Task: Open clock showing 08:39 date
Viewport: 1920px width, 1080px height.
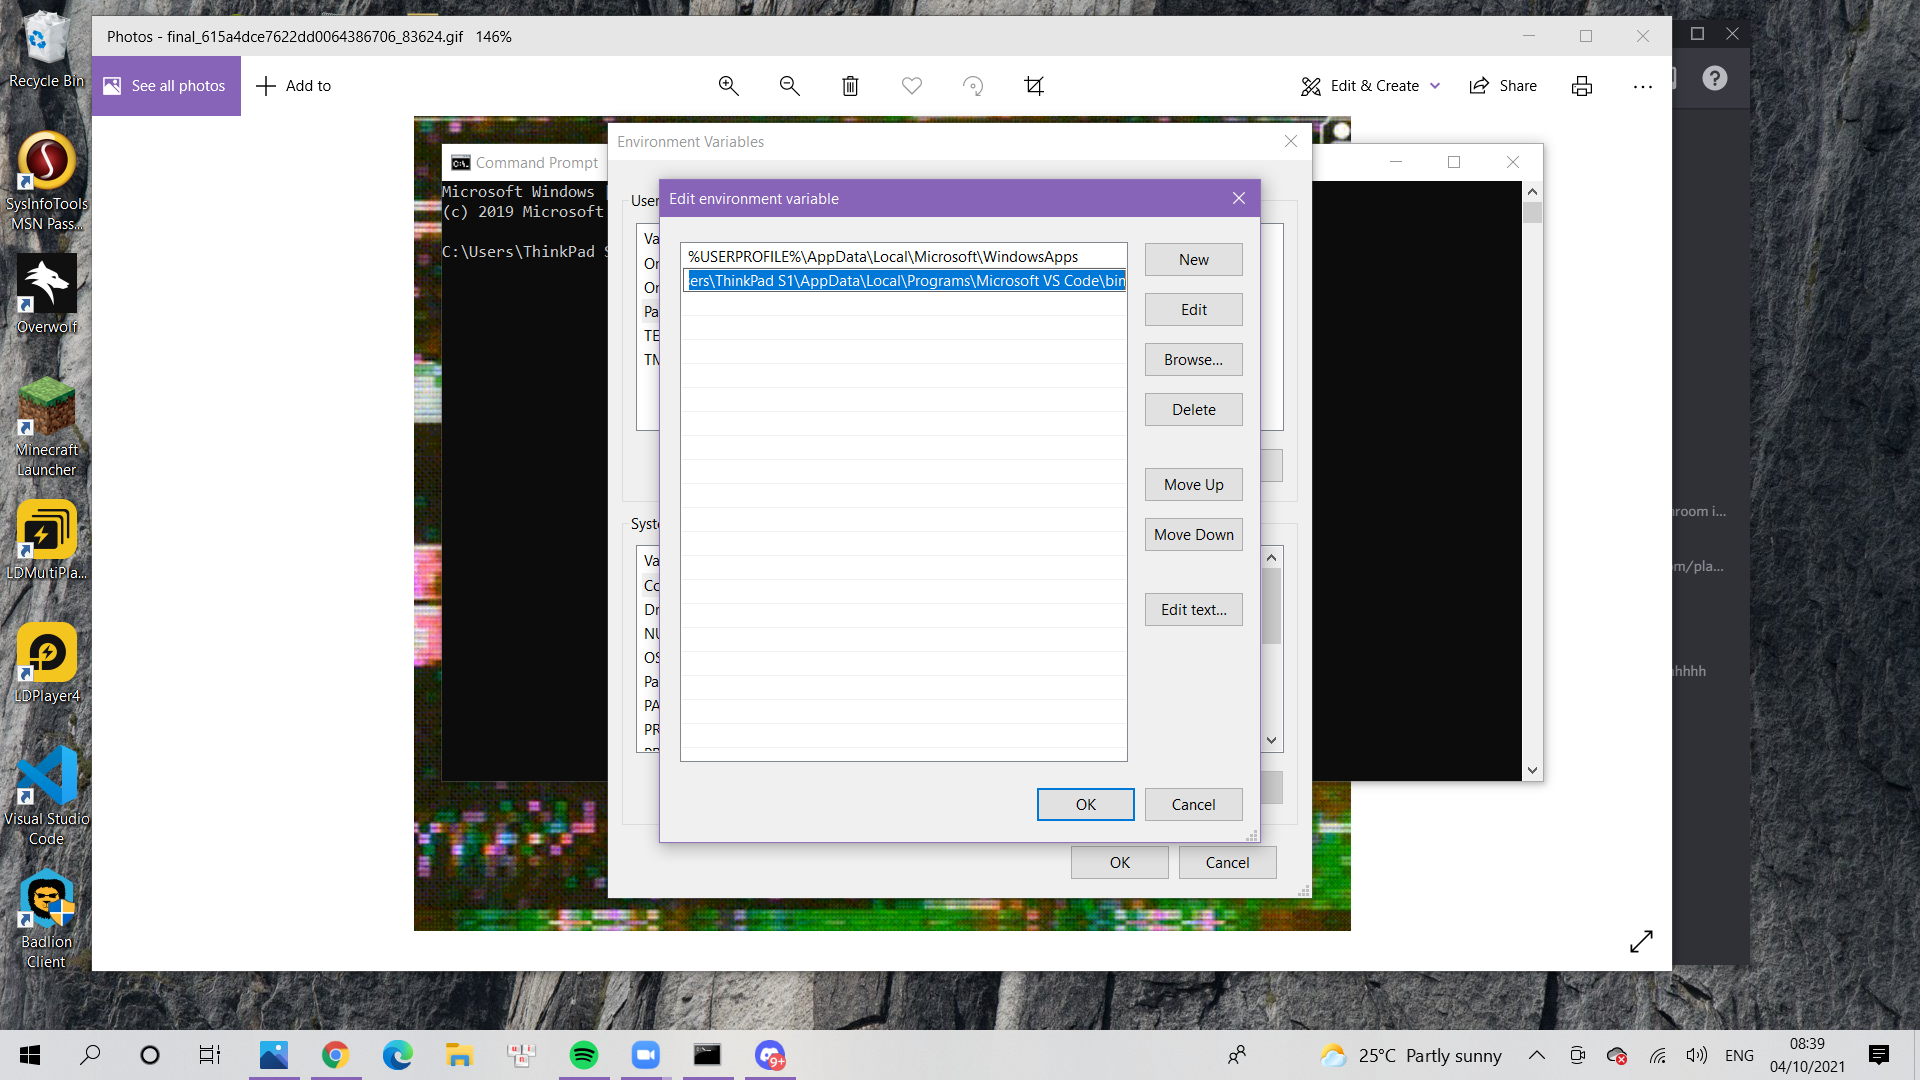Action: pyautogui.click(x=1807, y=1055)
